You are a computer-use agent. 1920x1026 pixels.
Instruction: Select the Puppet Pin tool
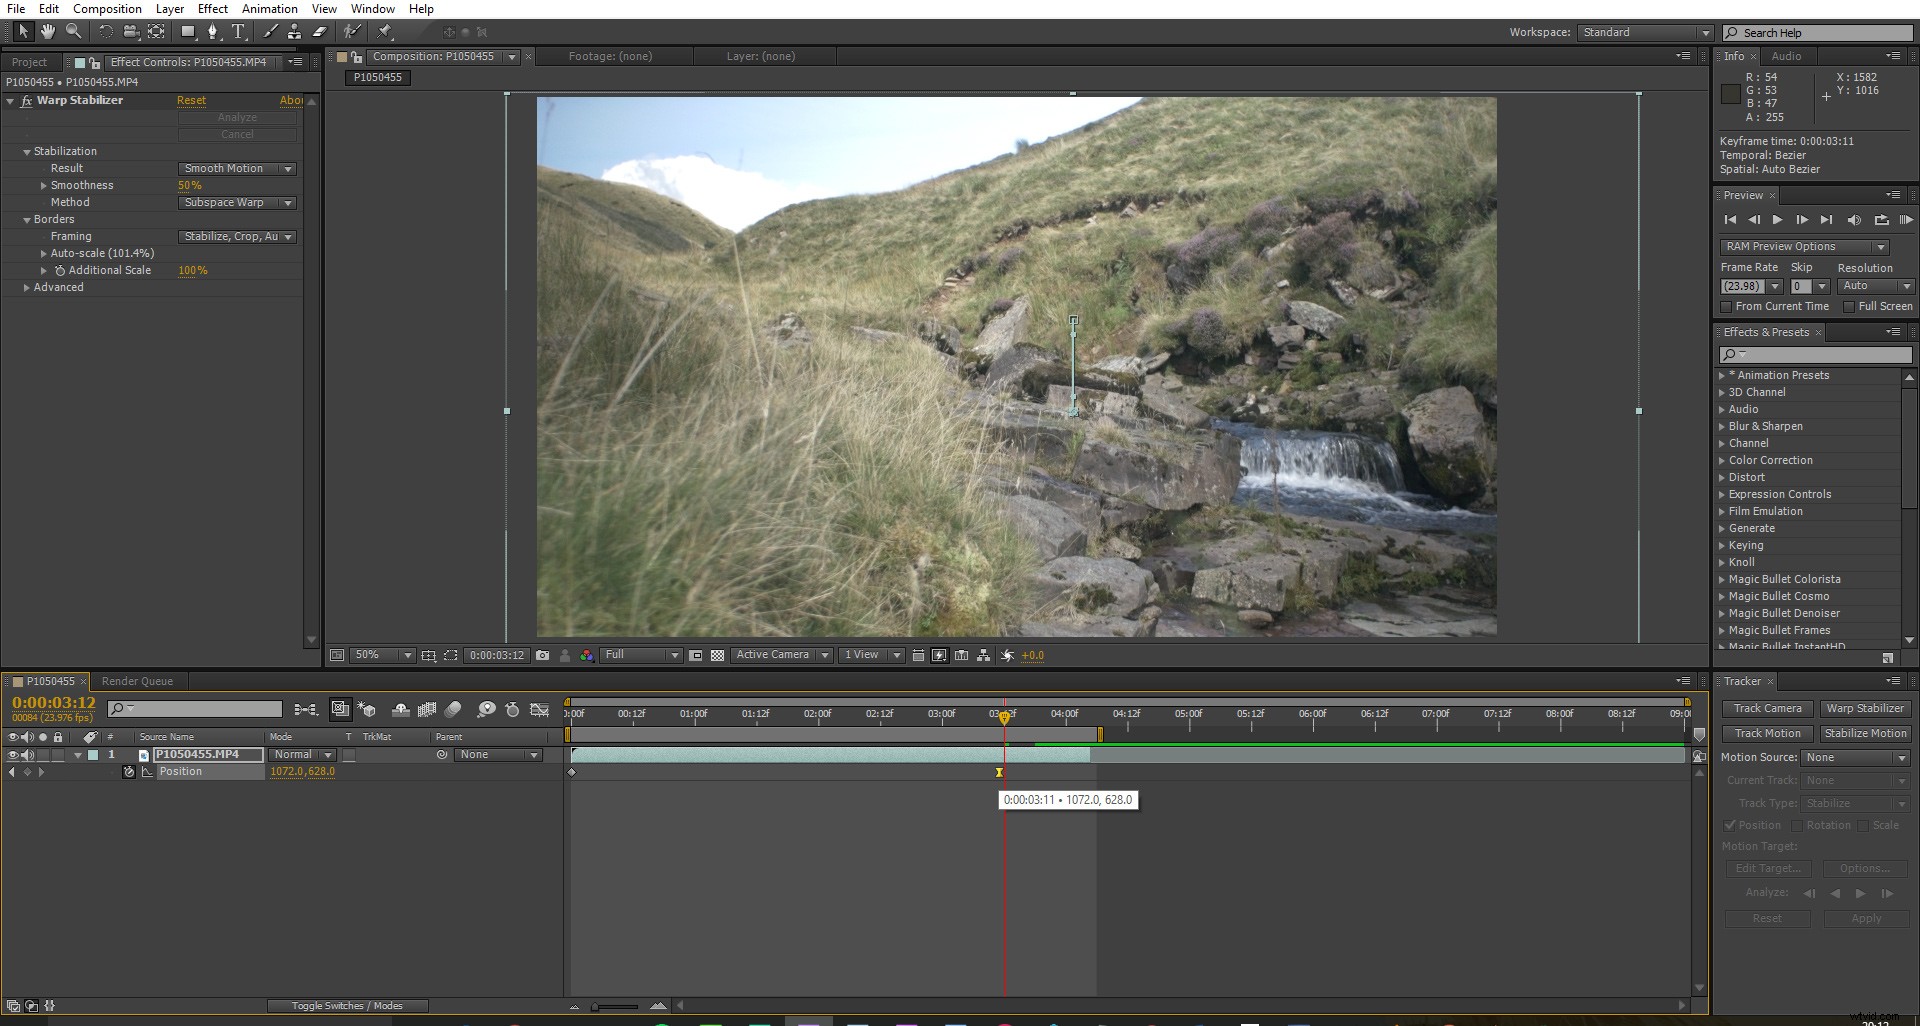(384, 31)
